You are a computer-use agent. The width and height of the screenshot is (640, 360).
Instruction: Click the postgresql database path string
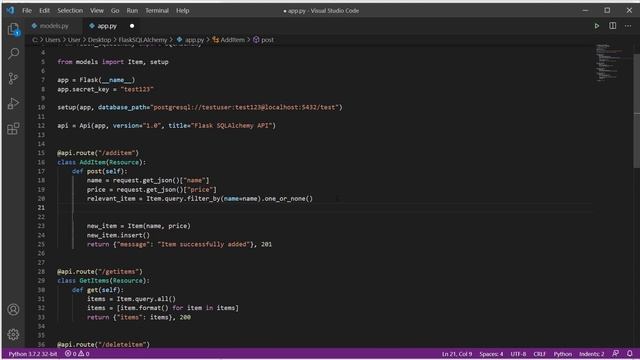point(245,107)
